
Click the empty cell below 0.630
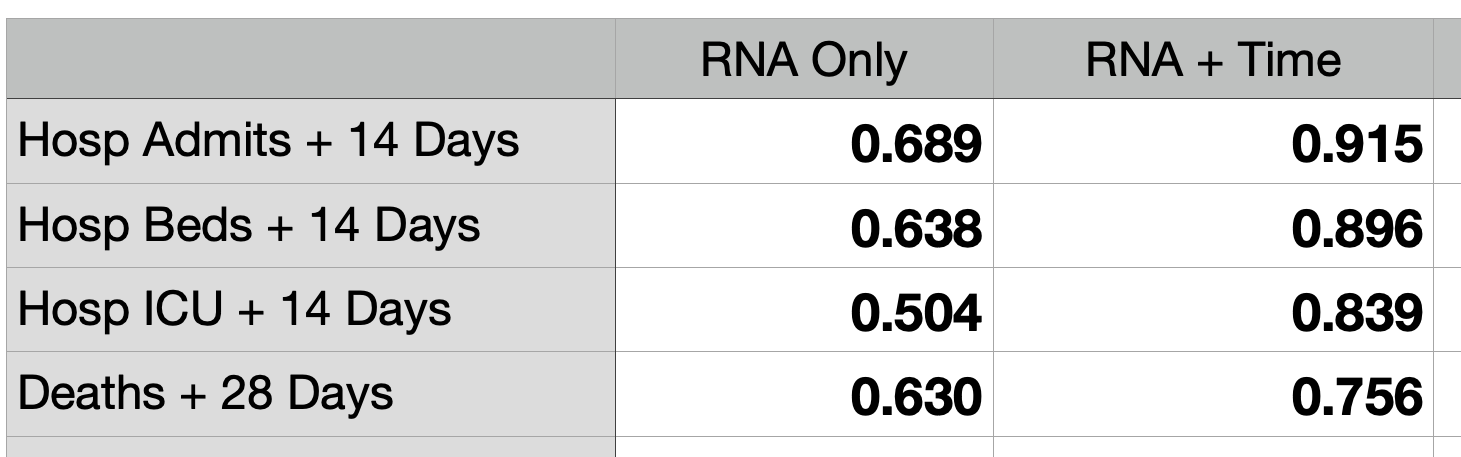804,447
